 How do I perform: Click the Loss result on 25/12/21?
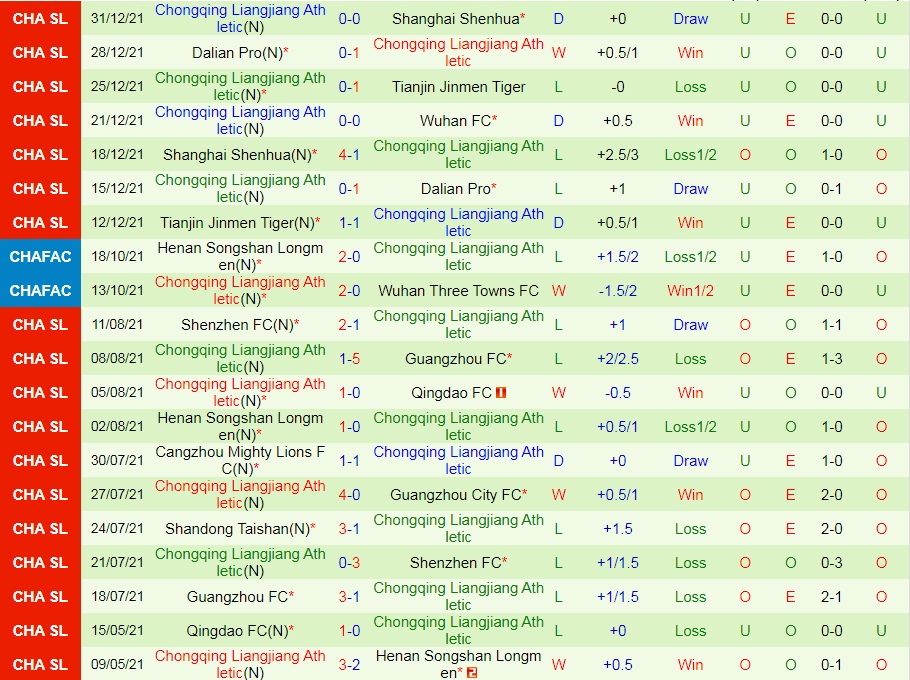[691, 87]
